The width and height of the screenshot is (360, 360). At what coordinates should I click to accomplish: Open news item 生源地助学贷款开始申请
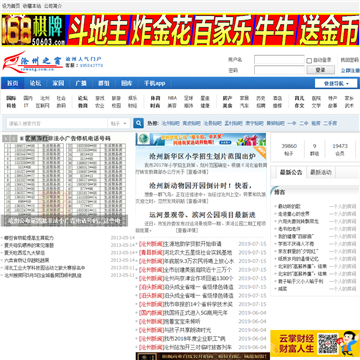tap(193, 244)
